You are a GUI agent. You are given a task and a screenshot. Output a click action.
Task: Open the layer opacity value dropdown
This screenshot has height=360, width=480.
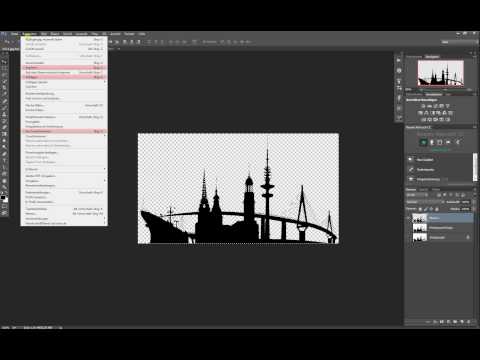[465, 202]
